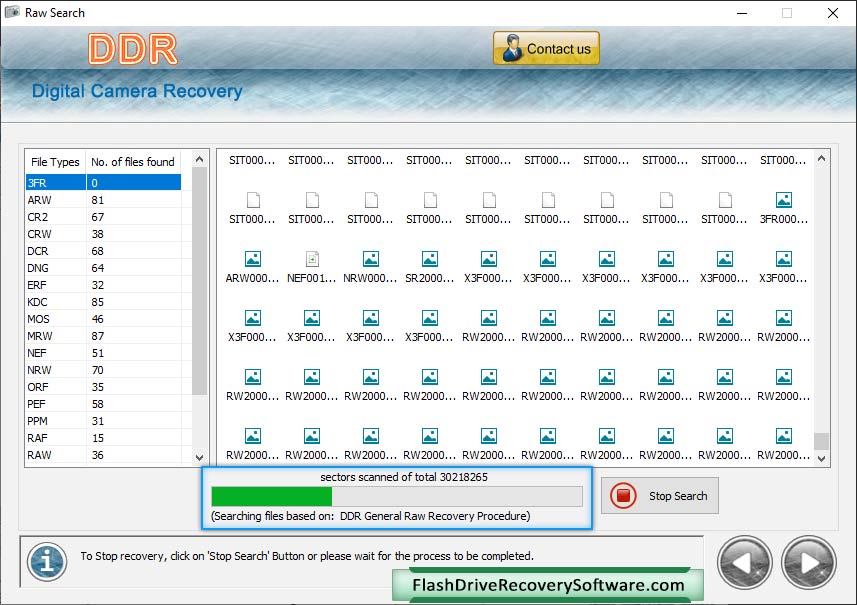Screen dimensions: 857x605
Task: Select the MRW file type row
Action: tap(103, 336)
